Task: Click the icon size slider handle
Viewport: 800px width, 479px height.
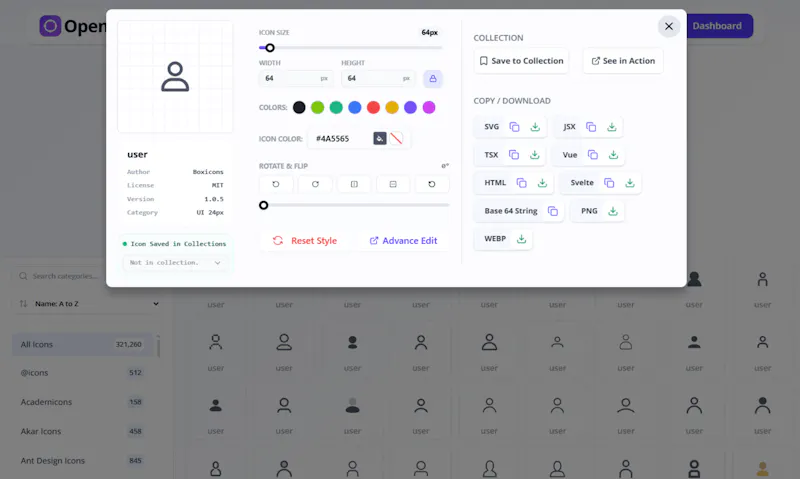Action: click(270, 48)
